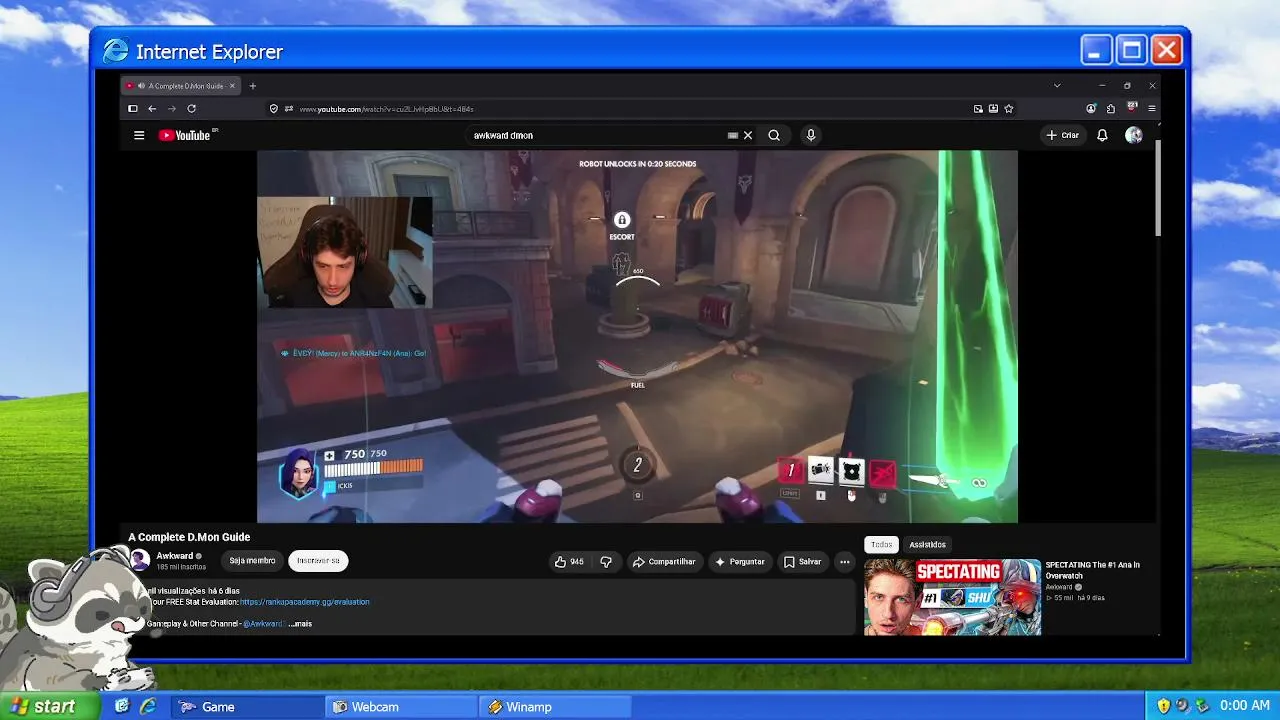Click the 'Seja membro' button
This screenshot has width=1280, height=720.
(x=252, y=561)
